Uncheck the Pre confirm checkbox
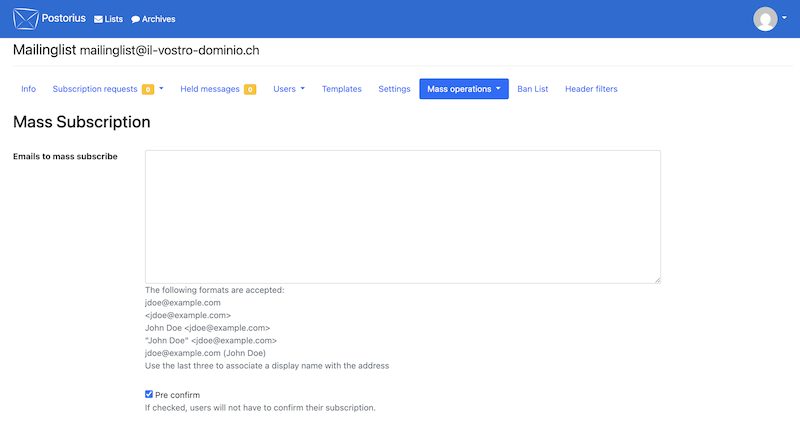Image resolution: width=800 pixels, height=422 pixels. point(149,394)
